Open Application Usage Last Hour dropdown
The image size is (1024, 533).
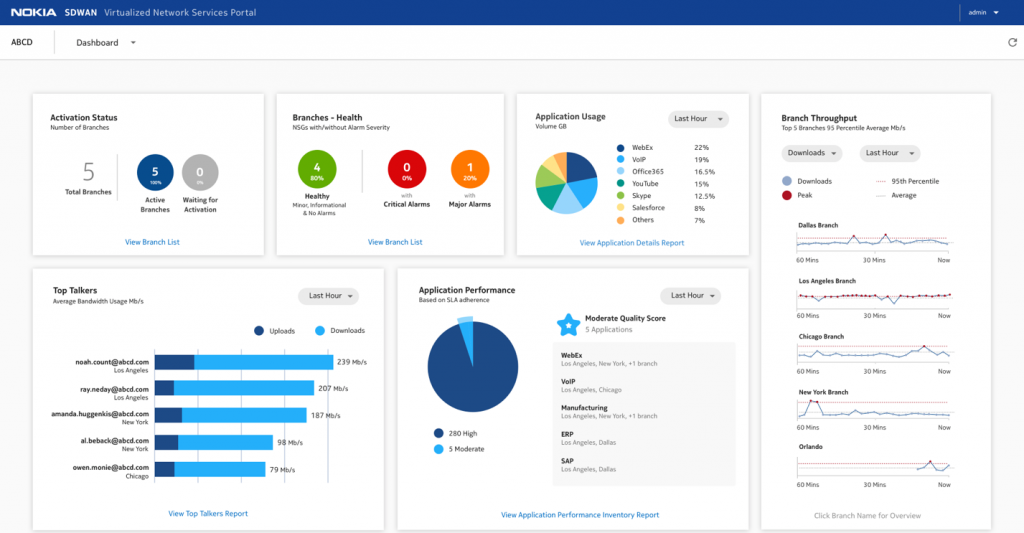coord(698,119)
